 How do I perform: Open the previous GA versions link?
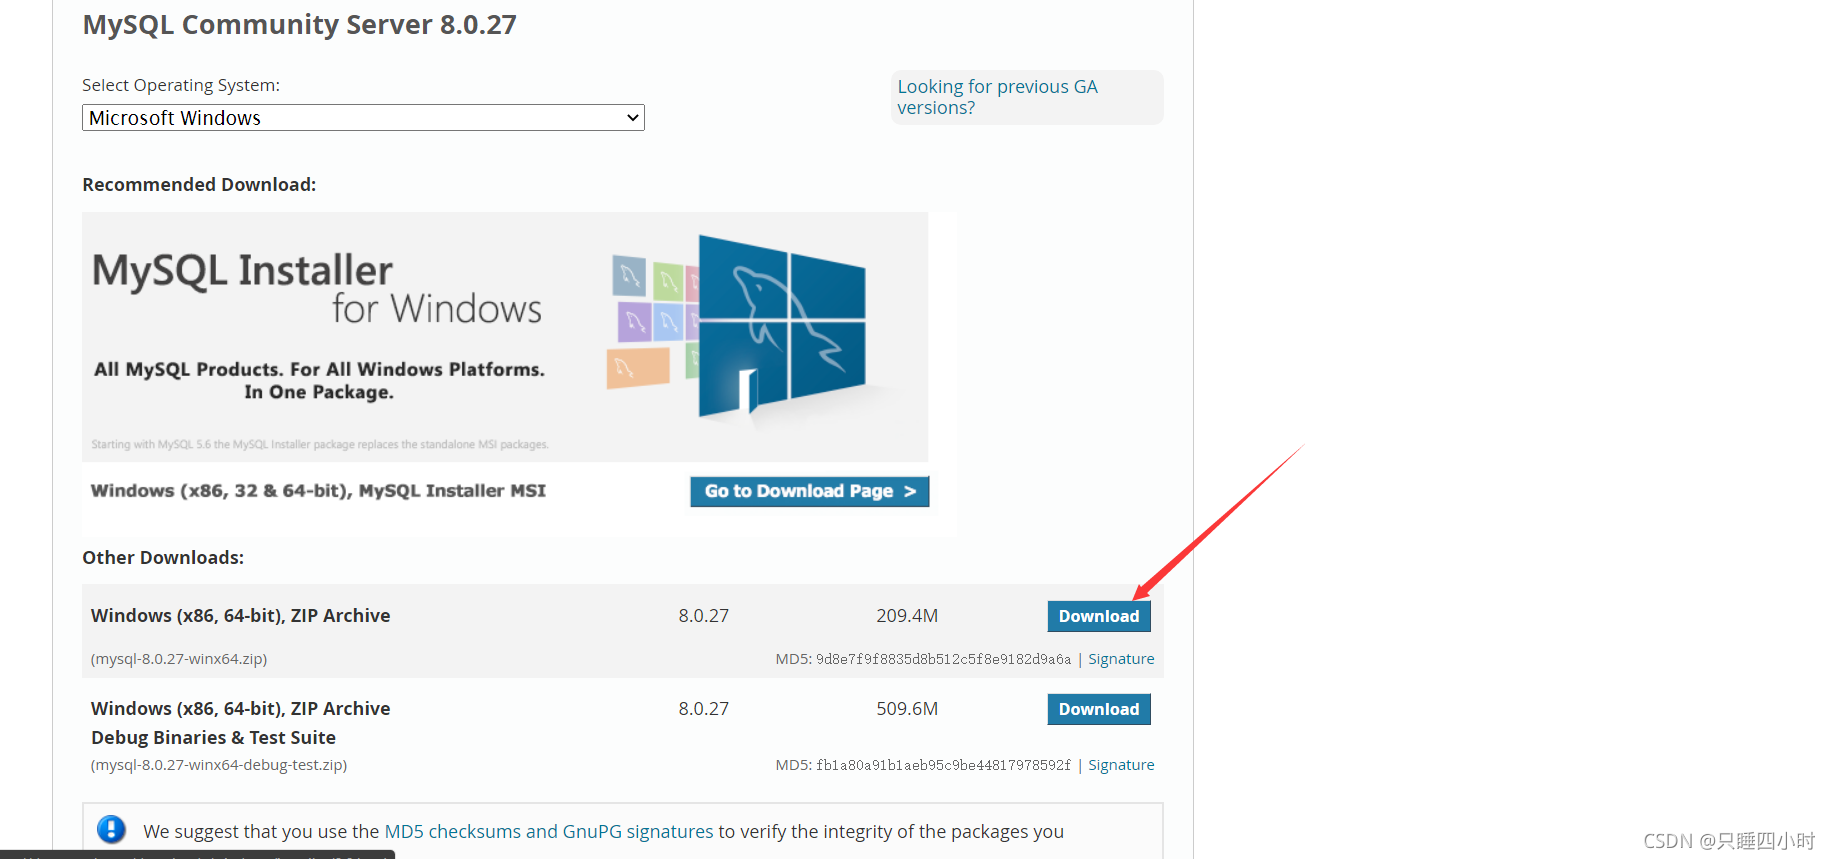[997, 97]
